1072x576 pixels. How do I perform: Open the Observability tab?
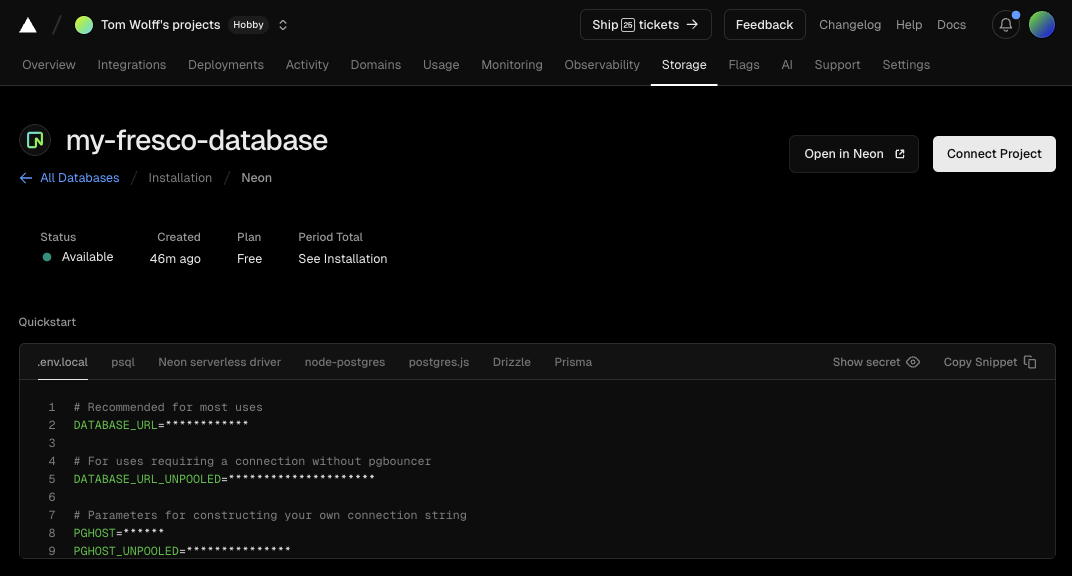tap(602, 65)
